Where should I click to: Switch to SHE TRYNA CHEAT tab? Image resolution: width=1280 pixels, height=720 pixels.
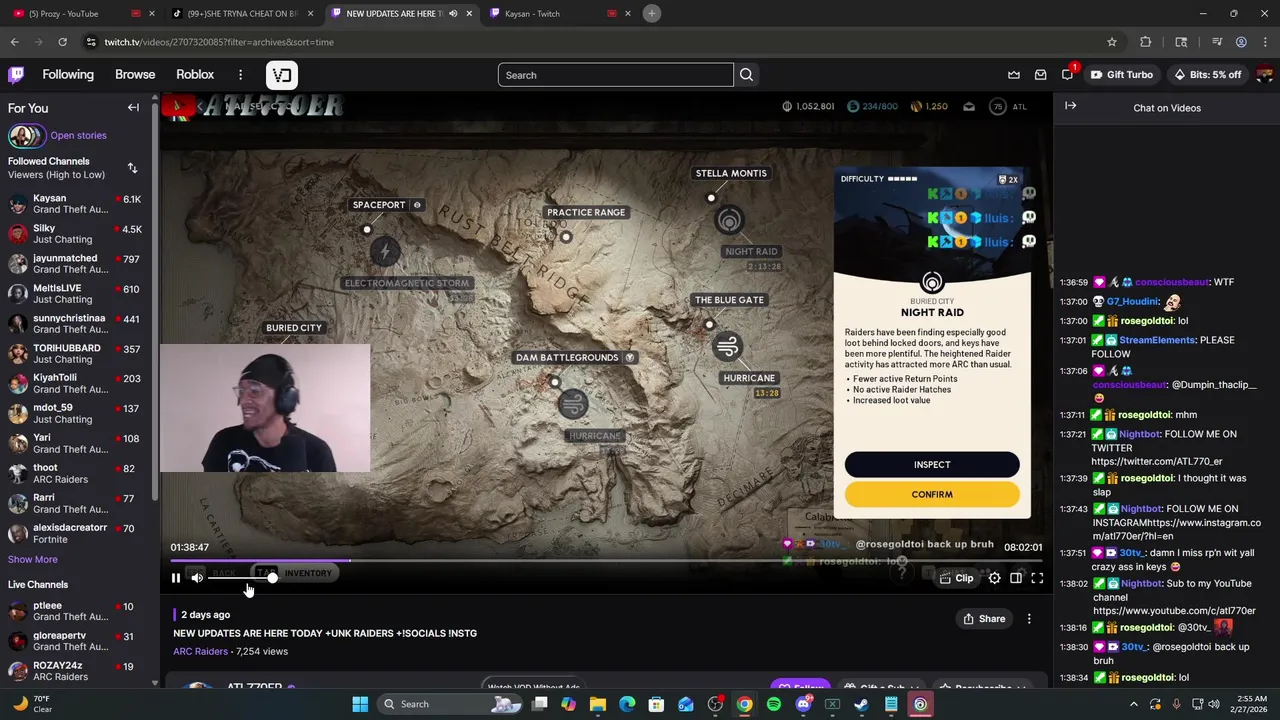[242, 13]
